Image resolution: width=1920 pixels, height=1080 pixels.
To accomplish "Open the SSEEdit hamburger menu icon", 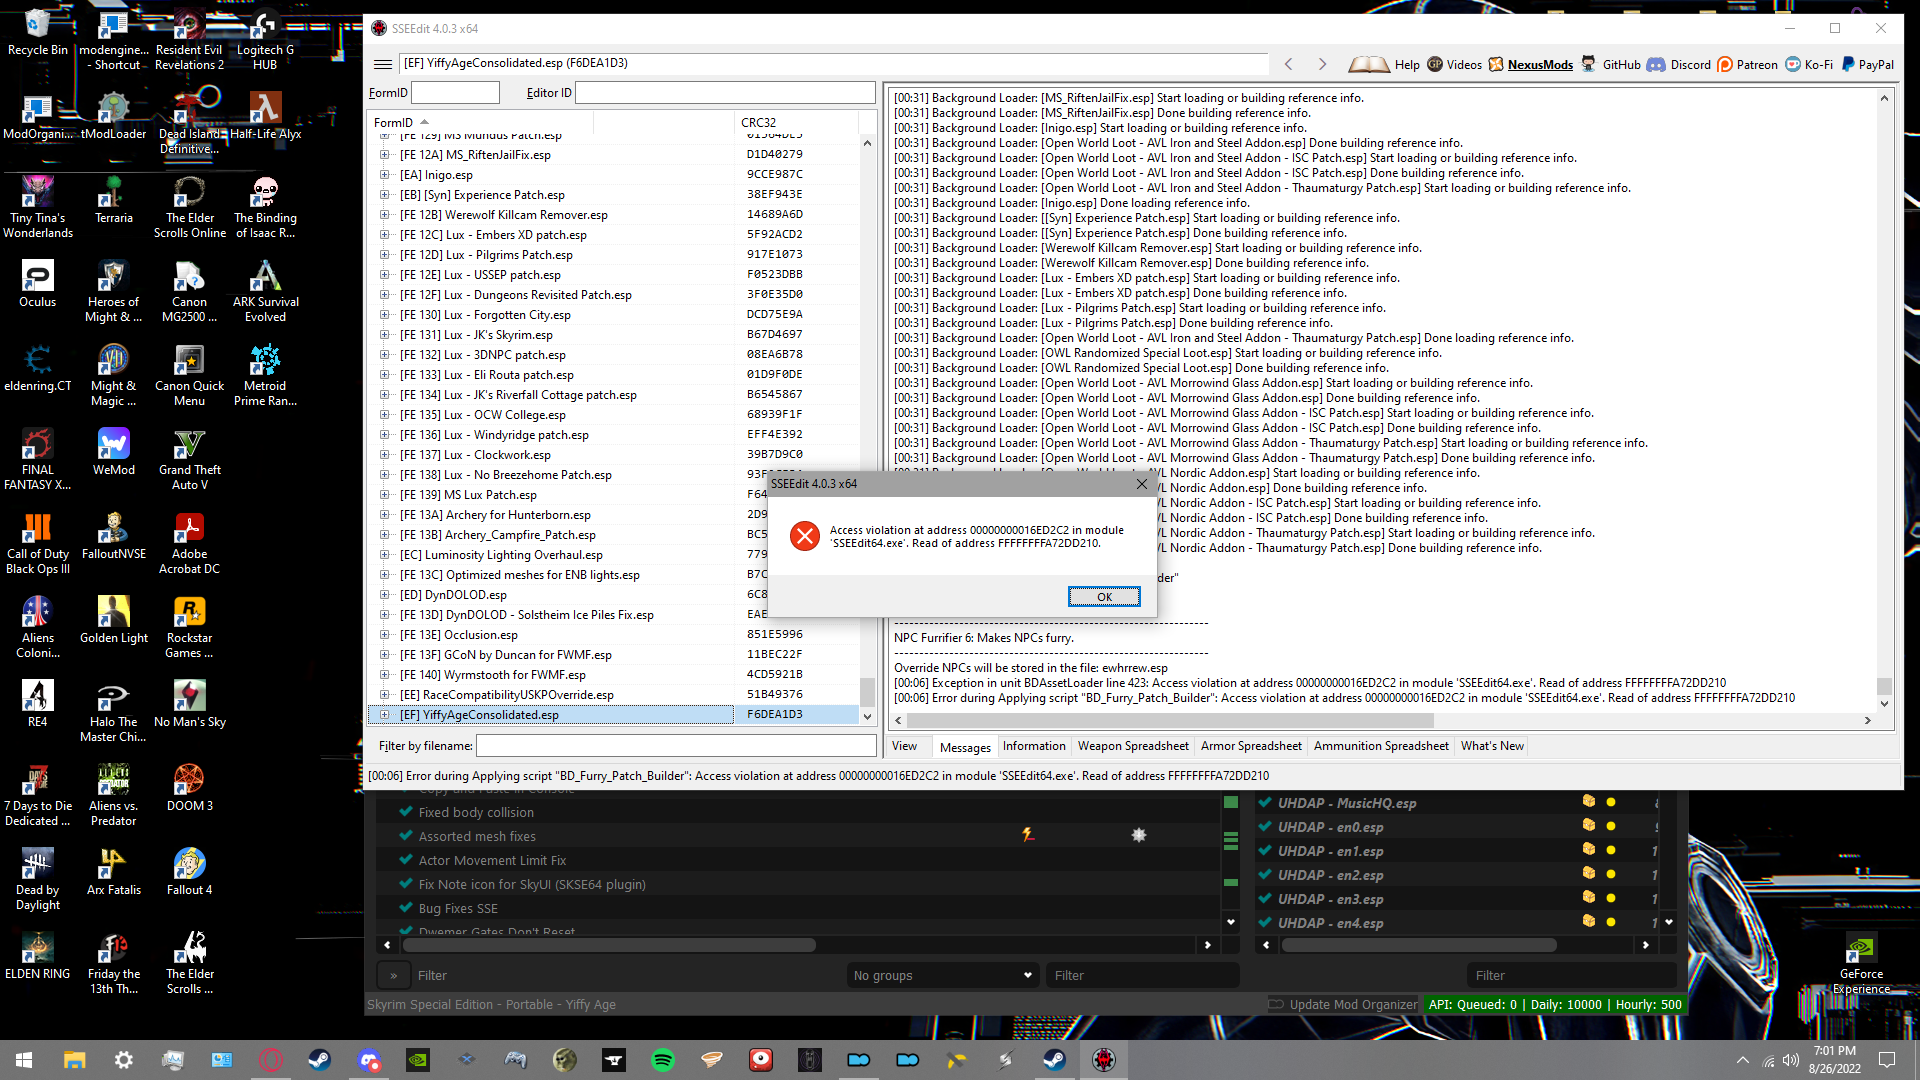I will [x=382, y=64].
